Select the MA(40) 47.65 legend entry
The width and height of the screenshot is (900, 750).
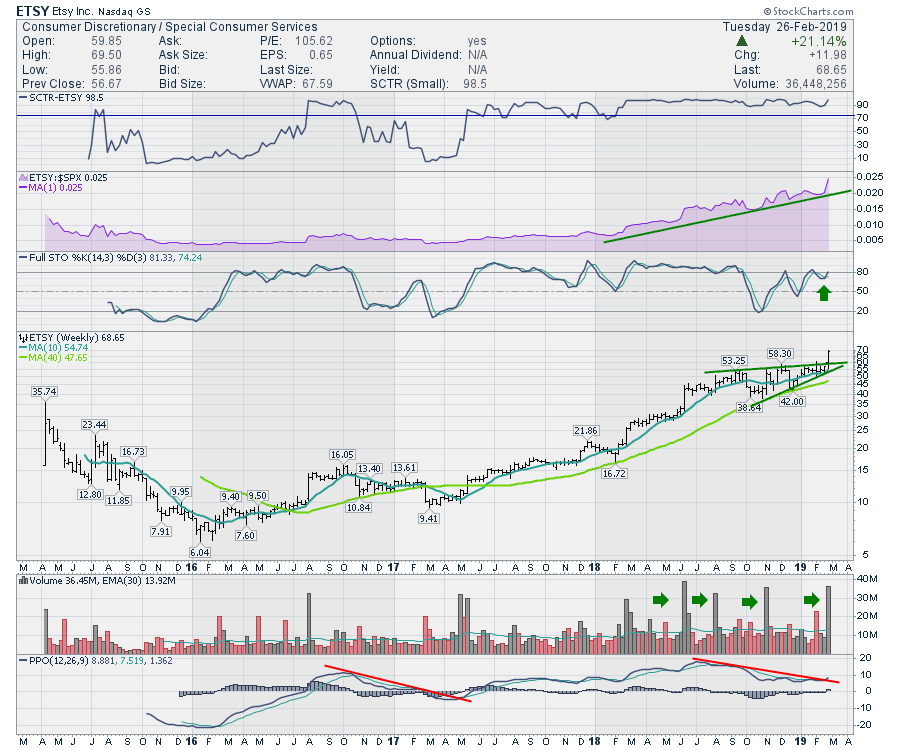59,360
